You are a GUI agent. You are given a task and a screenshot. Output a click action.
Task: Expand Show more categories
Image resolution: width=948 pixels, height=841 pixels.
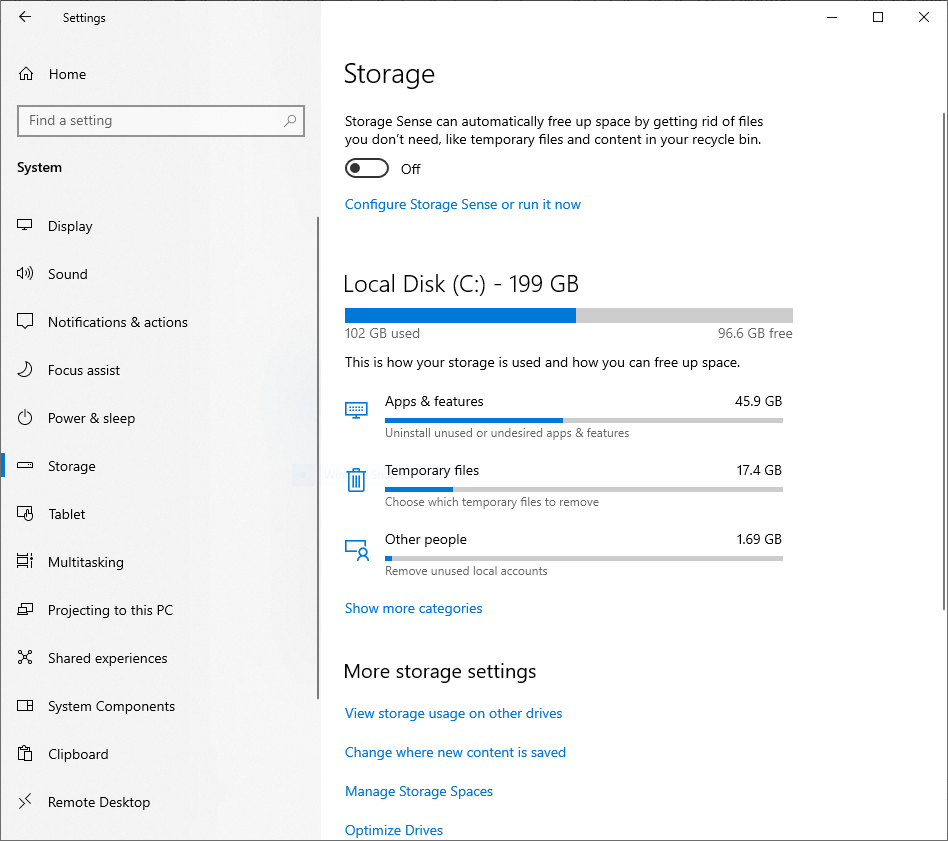point(413,608)
